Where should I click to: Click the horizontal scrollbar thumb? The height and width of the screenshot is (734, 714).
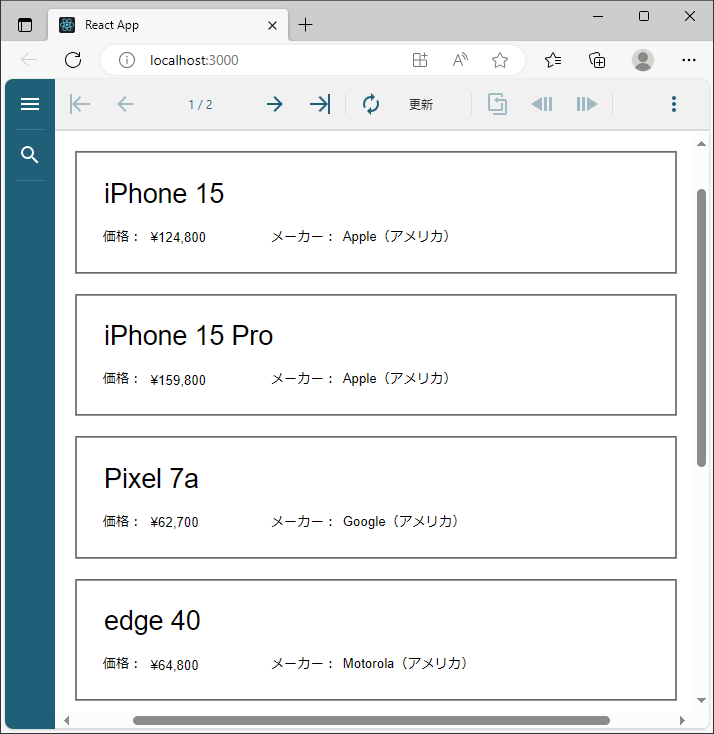point(371,720)
